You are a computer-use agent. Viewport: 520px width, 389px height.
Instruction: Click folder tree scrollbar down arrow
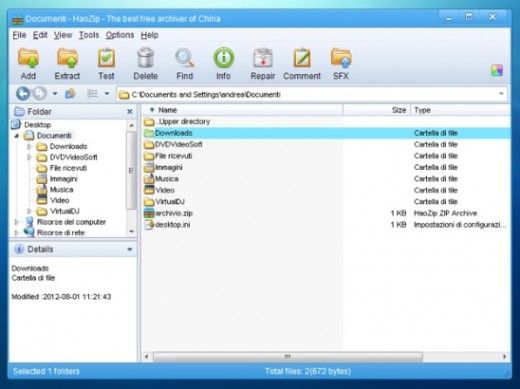pos(132,231)
